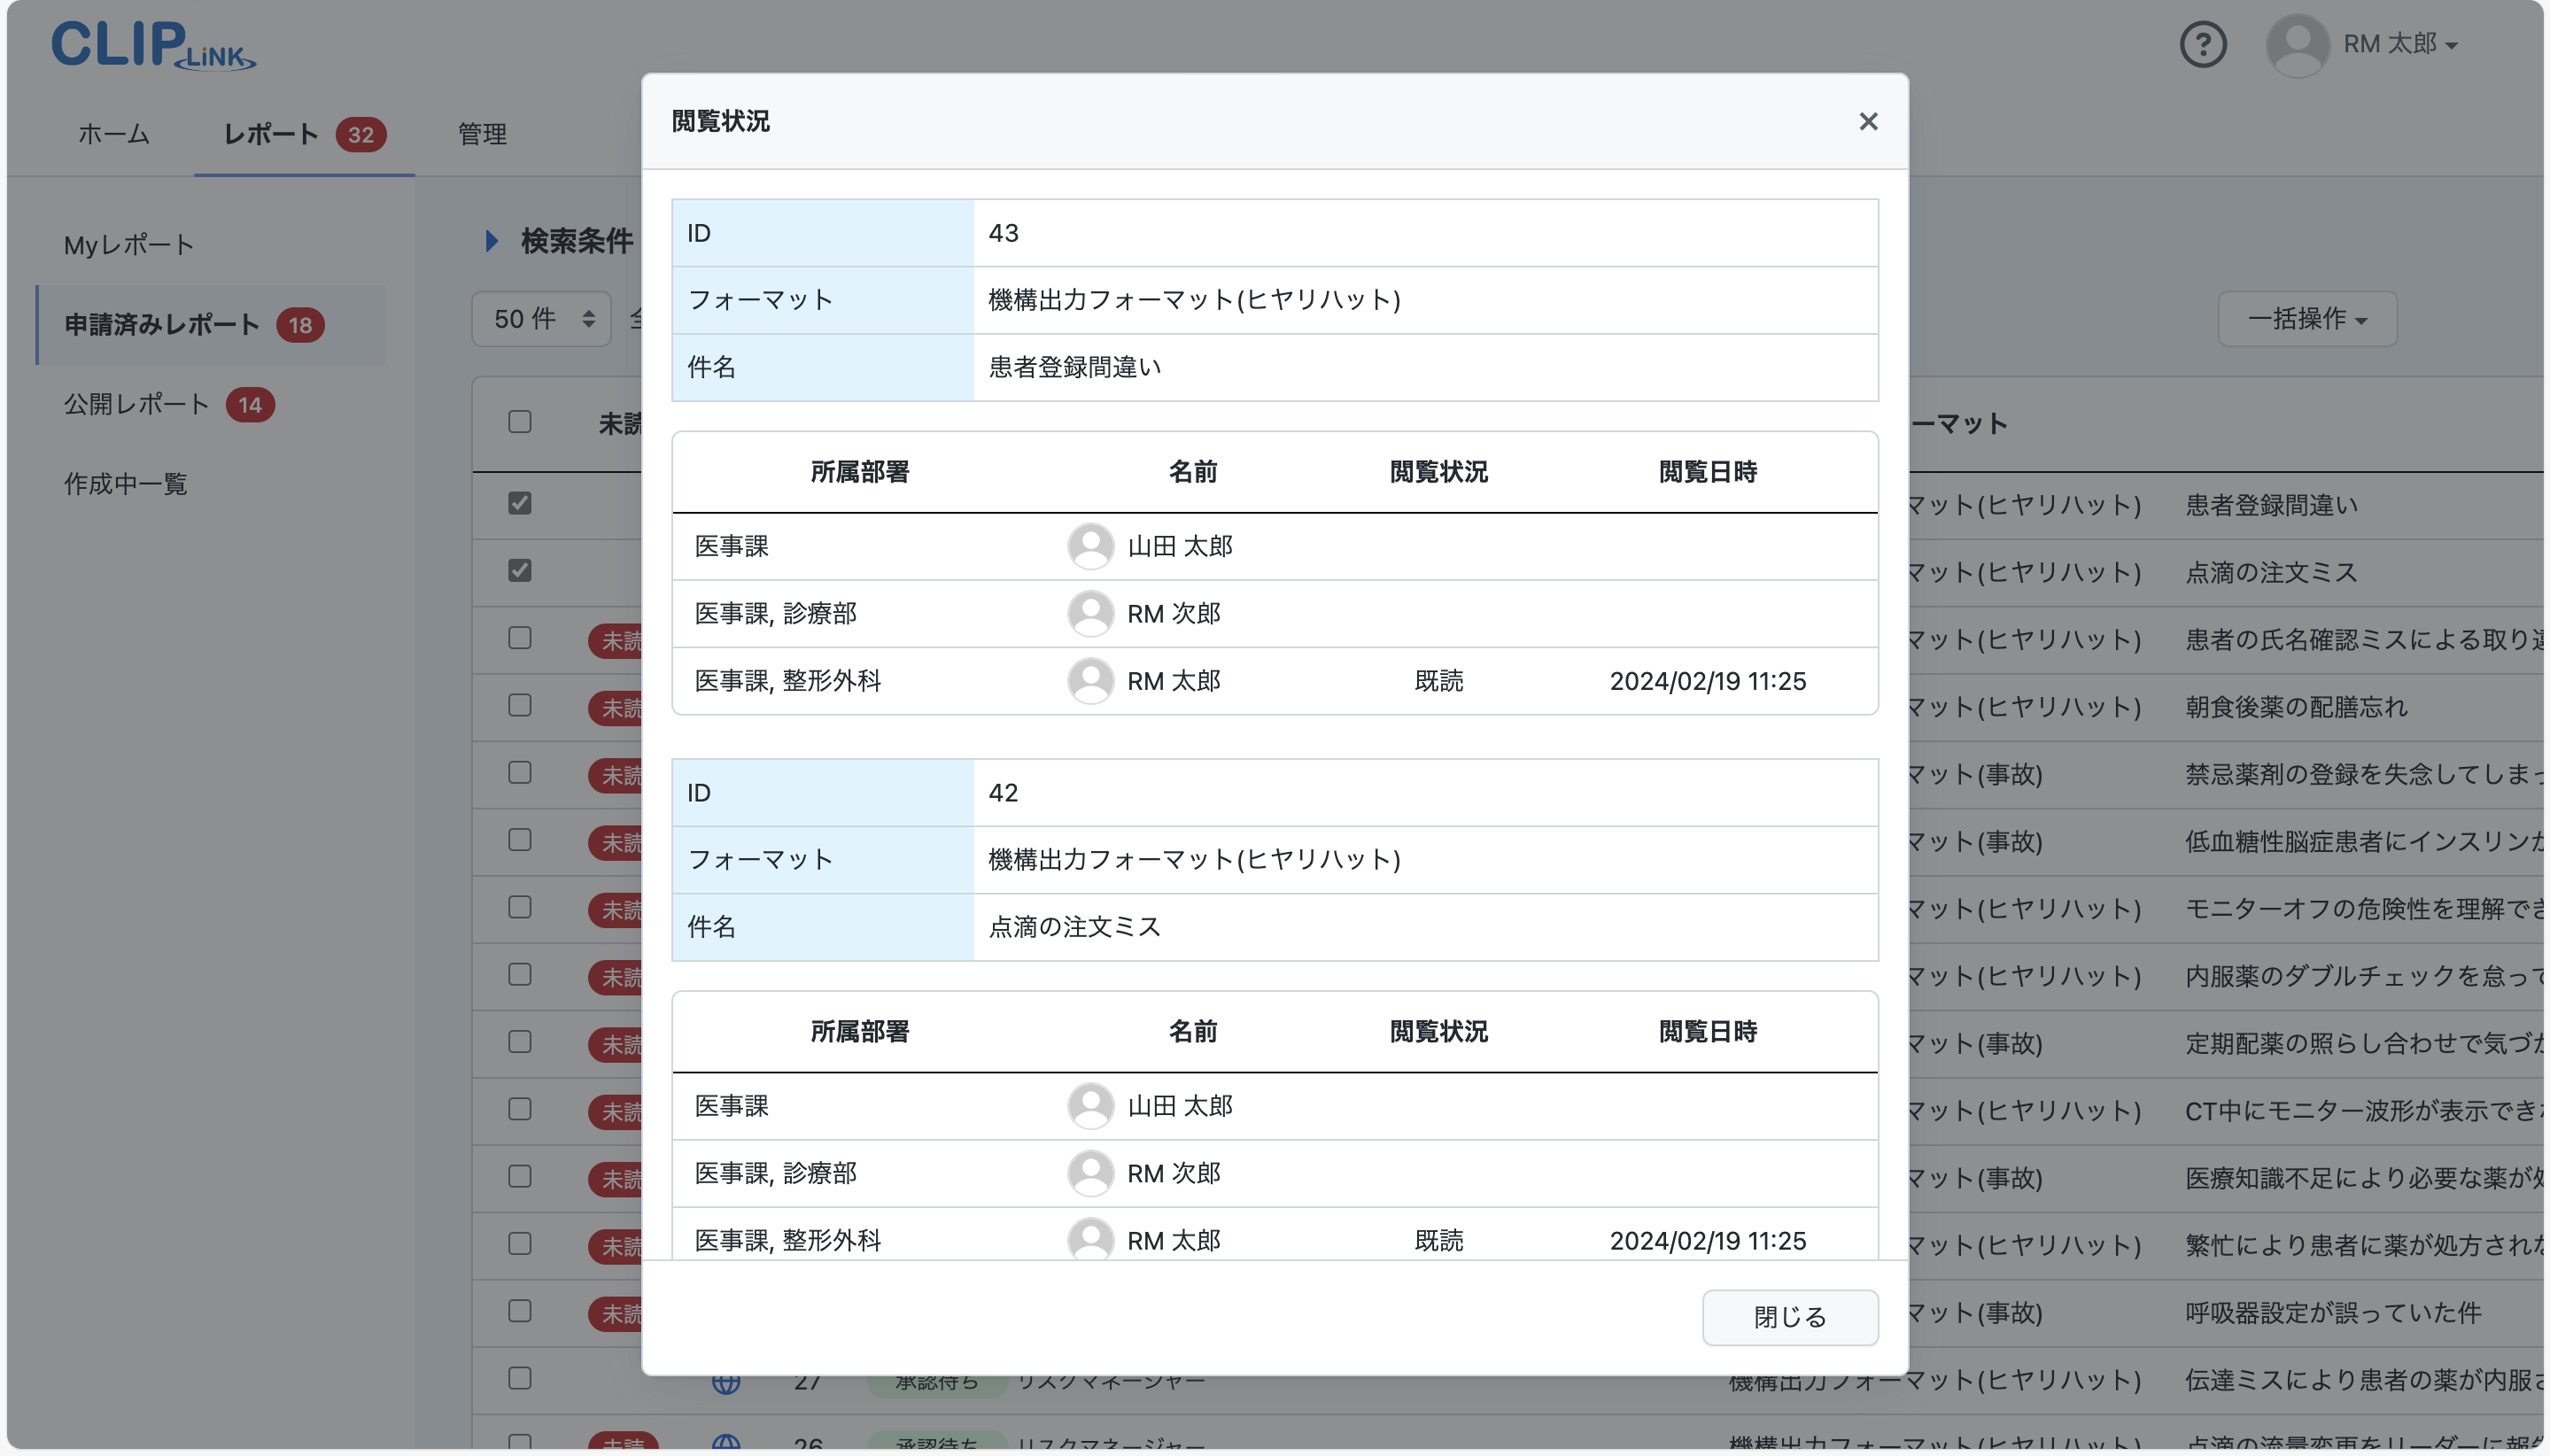Dismiss the 閲覧状況 dialog with the × mark
This screenshot has width=2550, height=1456.
1868,121
